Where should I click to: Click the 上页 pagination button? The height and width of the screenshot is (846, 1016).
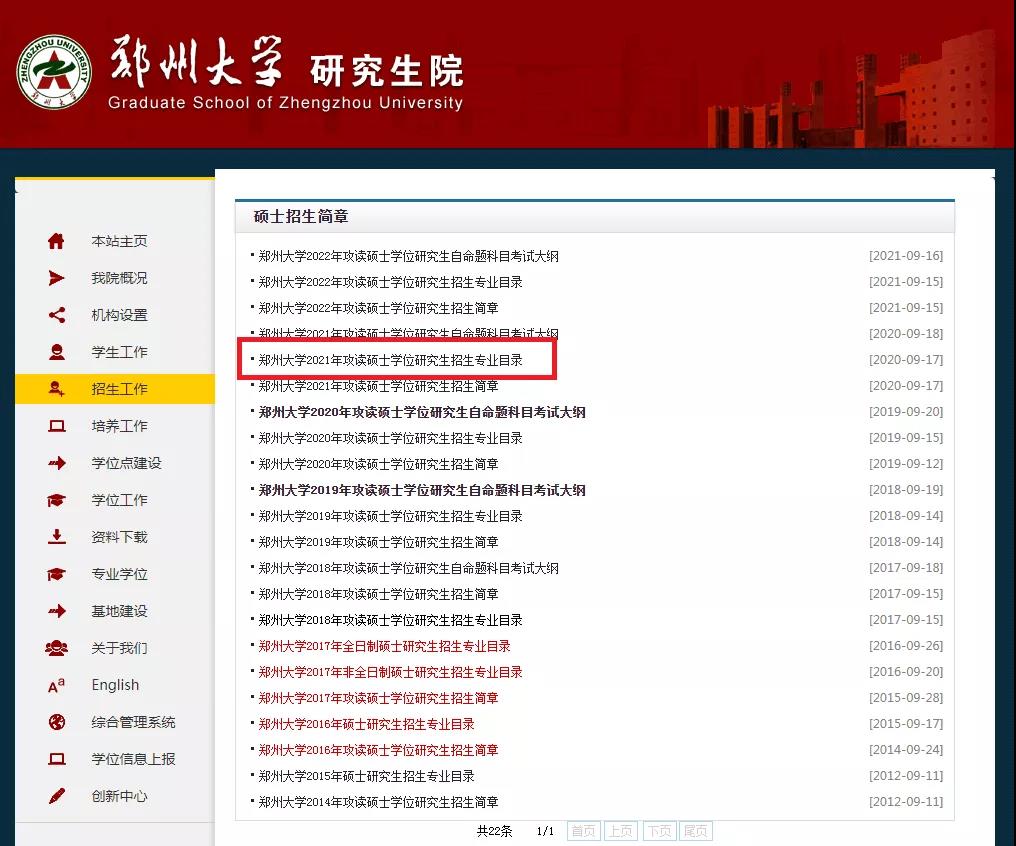tap(621, 830)
